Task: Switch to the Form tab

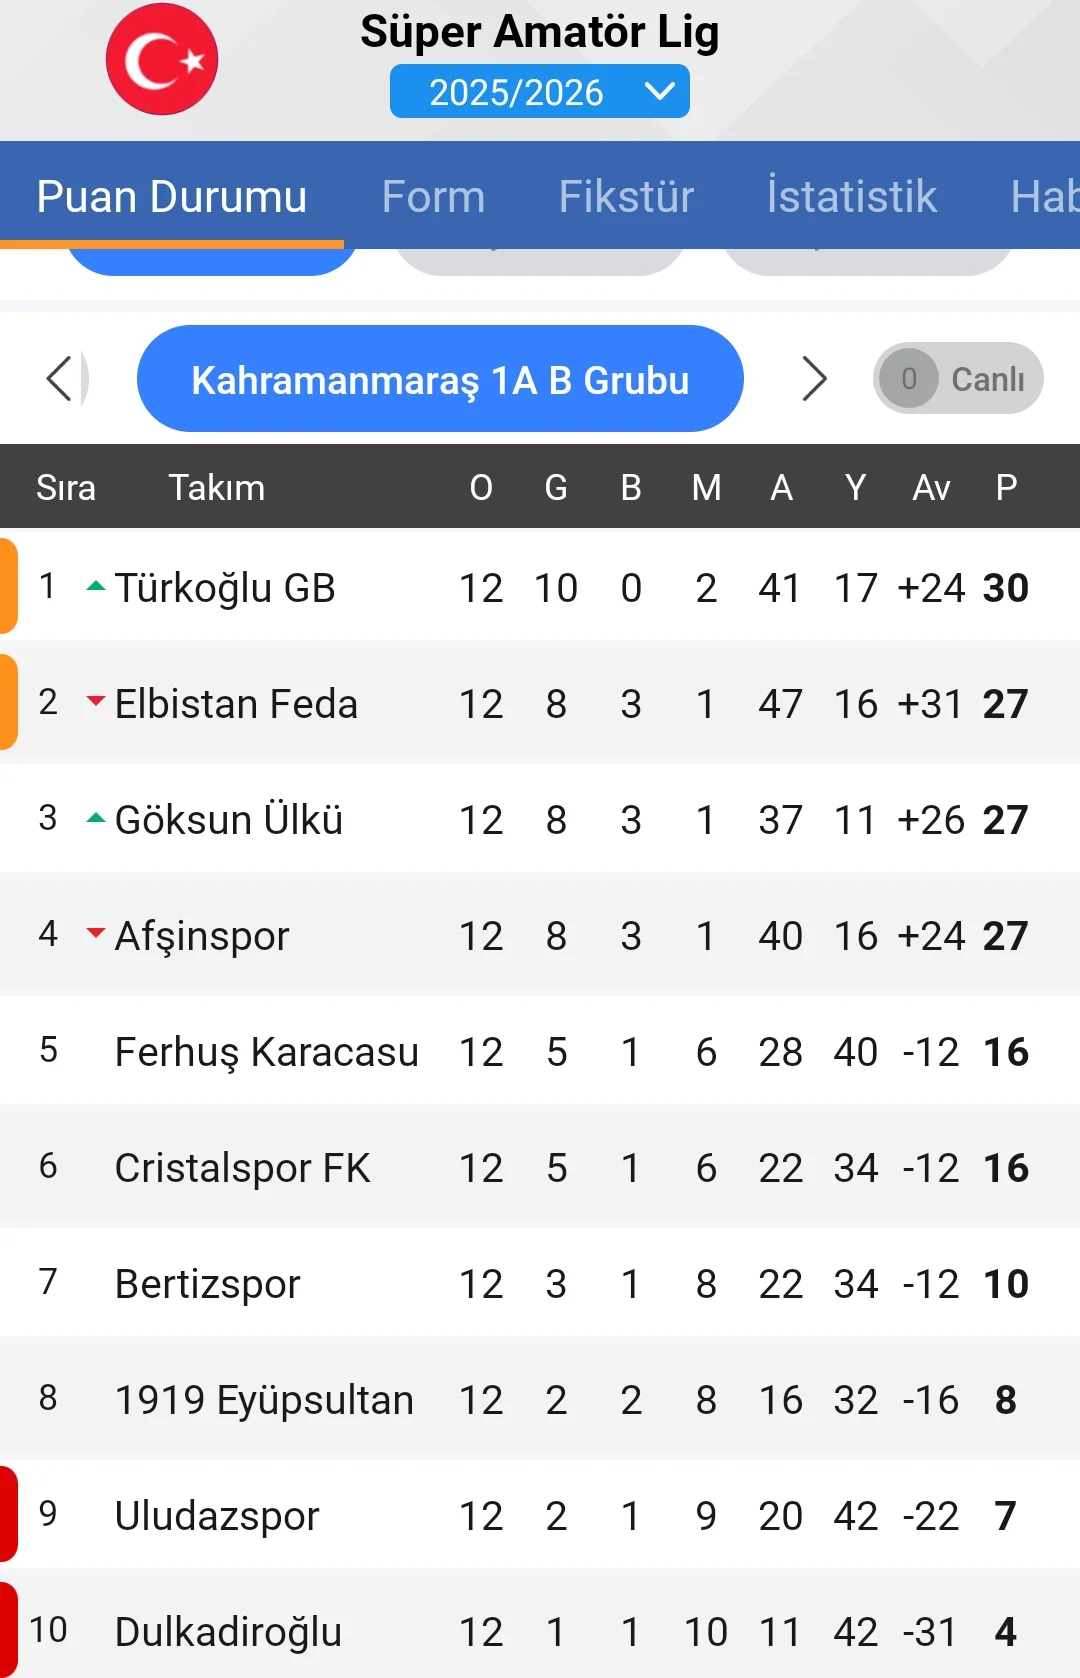Action: pos(433,197)
